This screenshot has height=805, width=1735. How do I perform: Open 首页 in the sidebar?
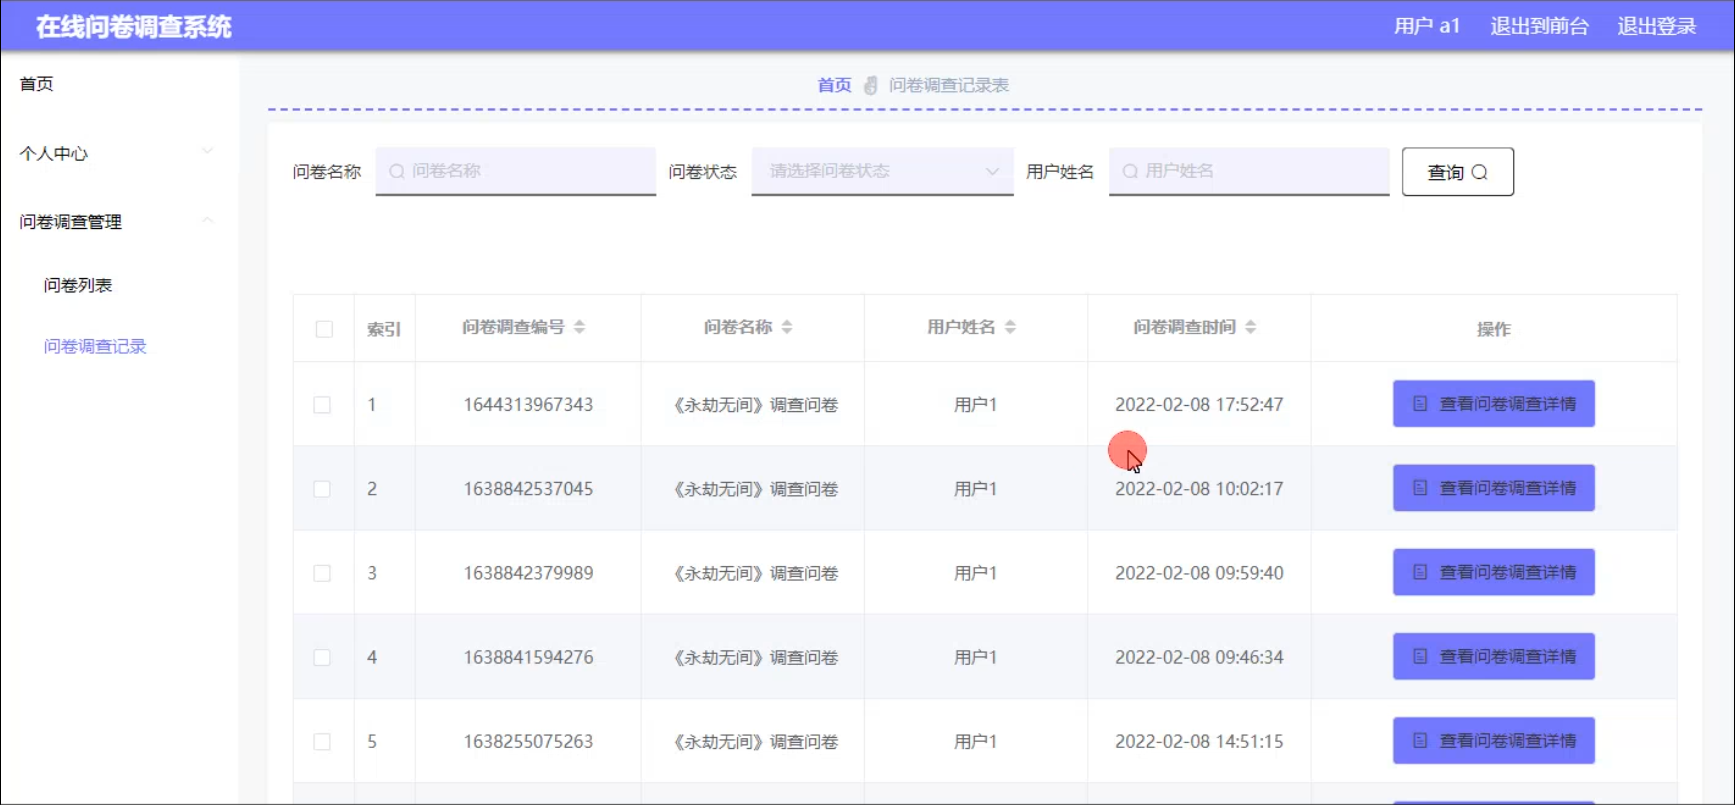tap(37, 84)
